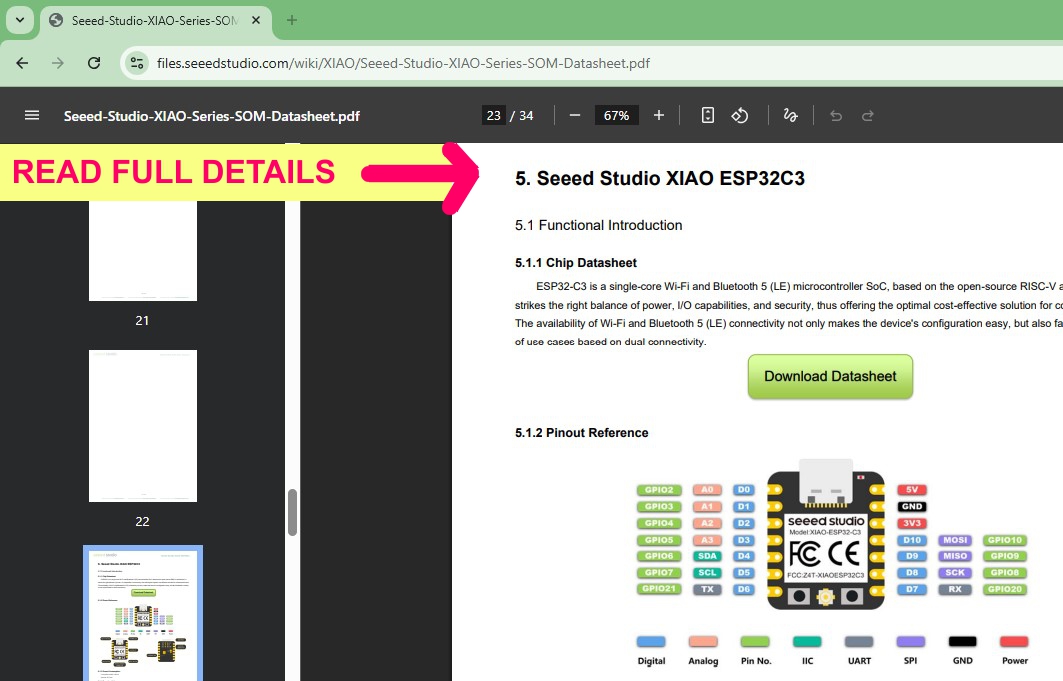The width and height of the screenshot is (1063, 681).
Task: Close the Seeed-Studio-XIAO-Series-SOM browser tab
Action: (256, 20)
